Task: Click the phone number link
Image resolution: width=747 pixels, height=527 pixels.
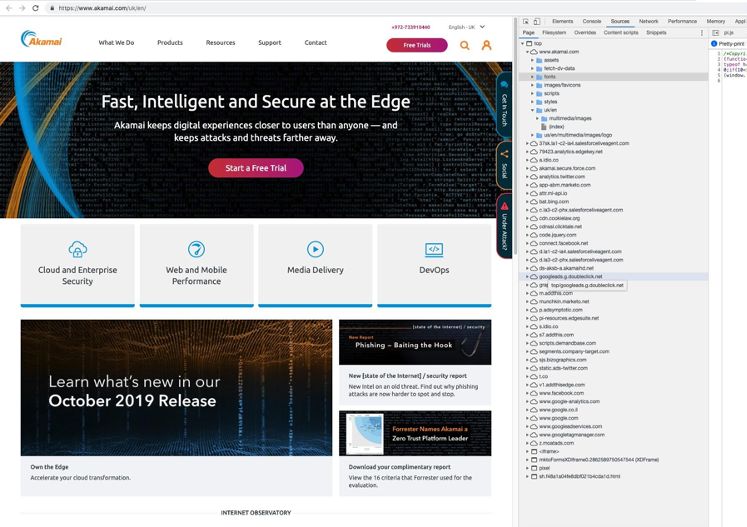Action: coord(411,27)
